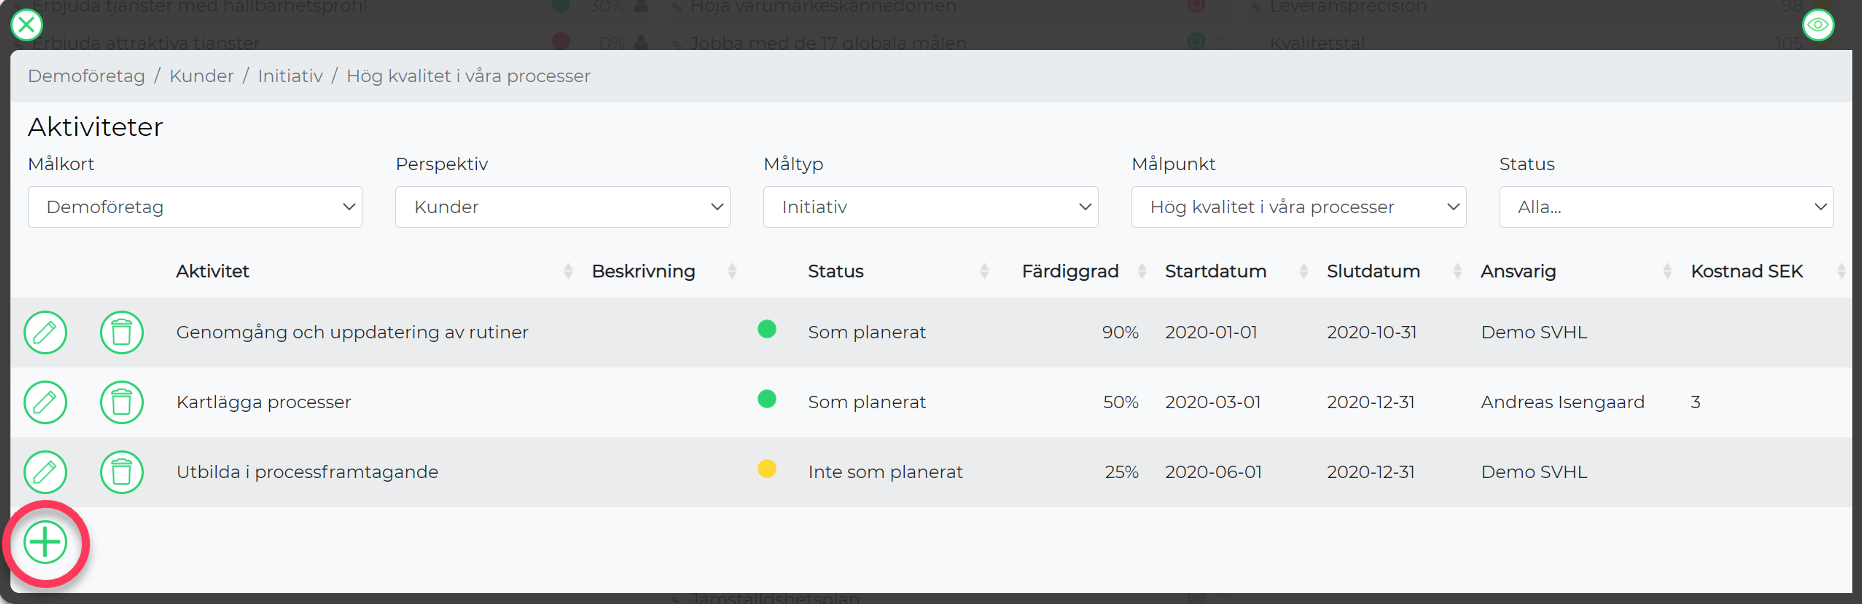Go to Demoföretag in the breadcrumb
The image size is (1862, 606).
(86, 76)
